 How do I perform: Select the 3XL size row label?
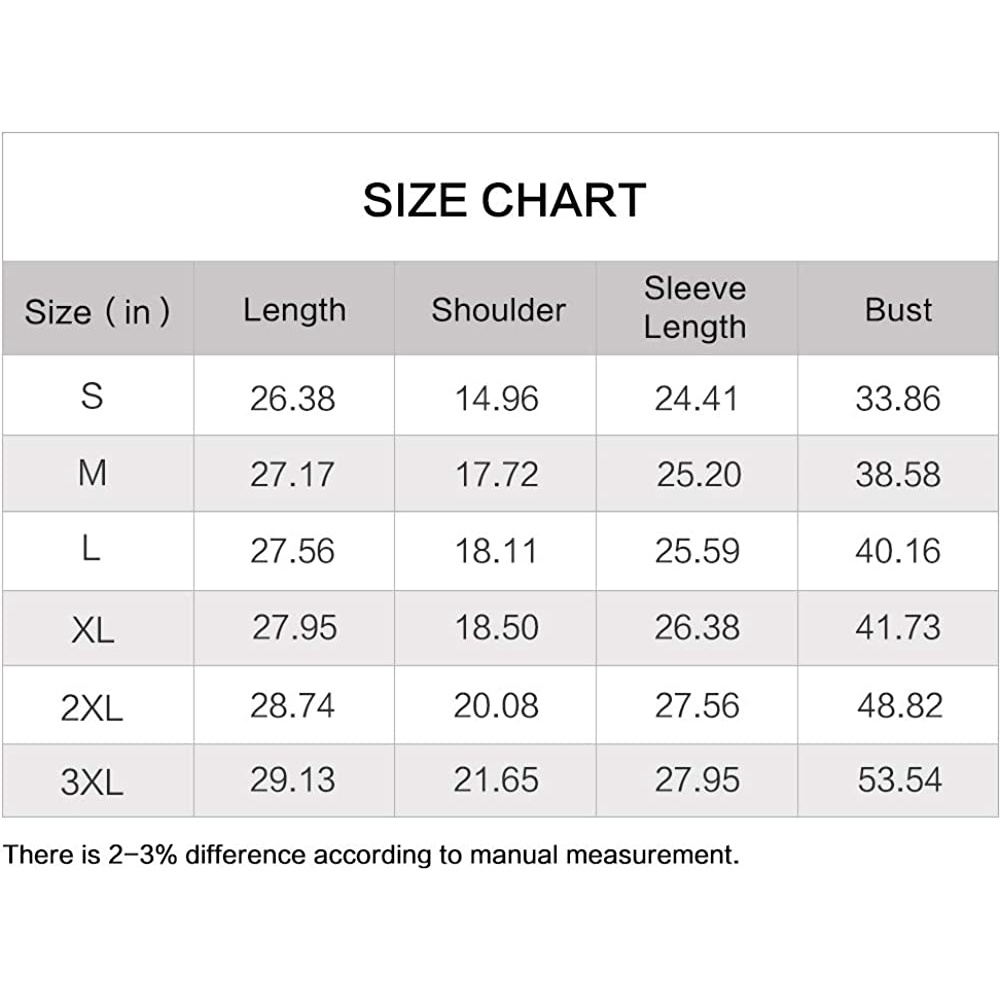(x=91, y=781)
